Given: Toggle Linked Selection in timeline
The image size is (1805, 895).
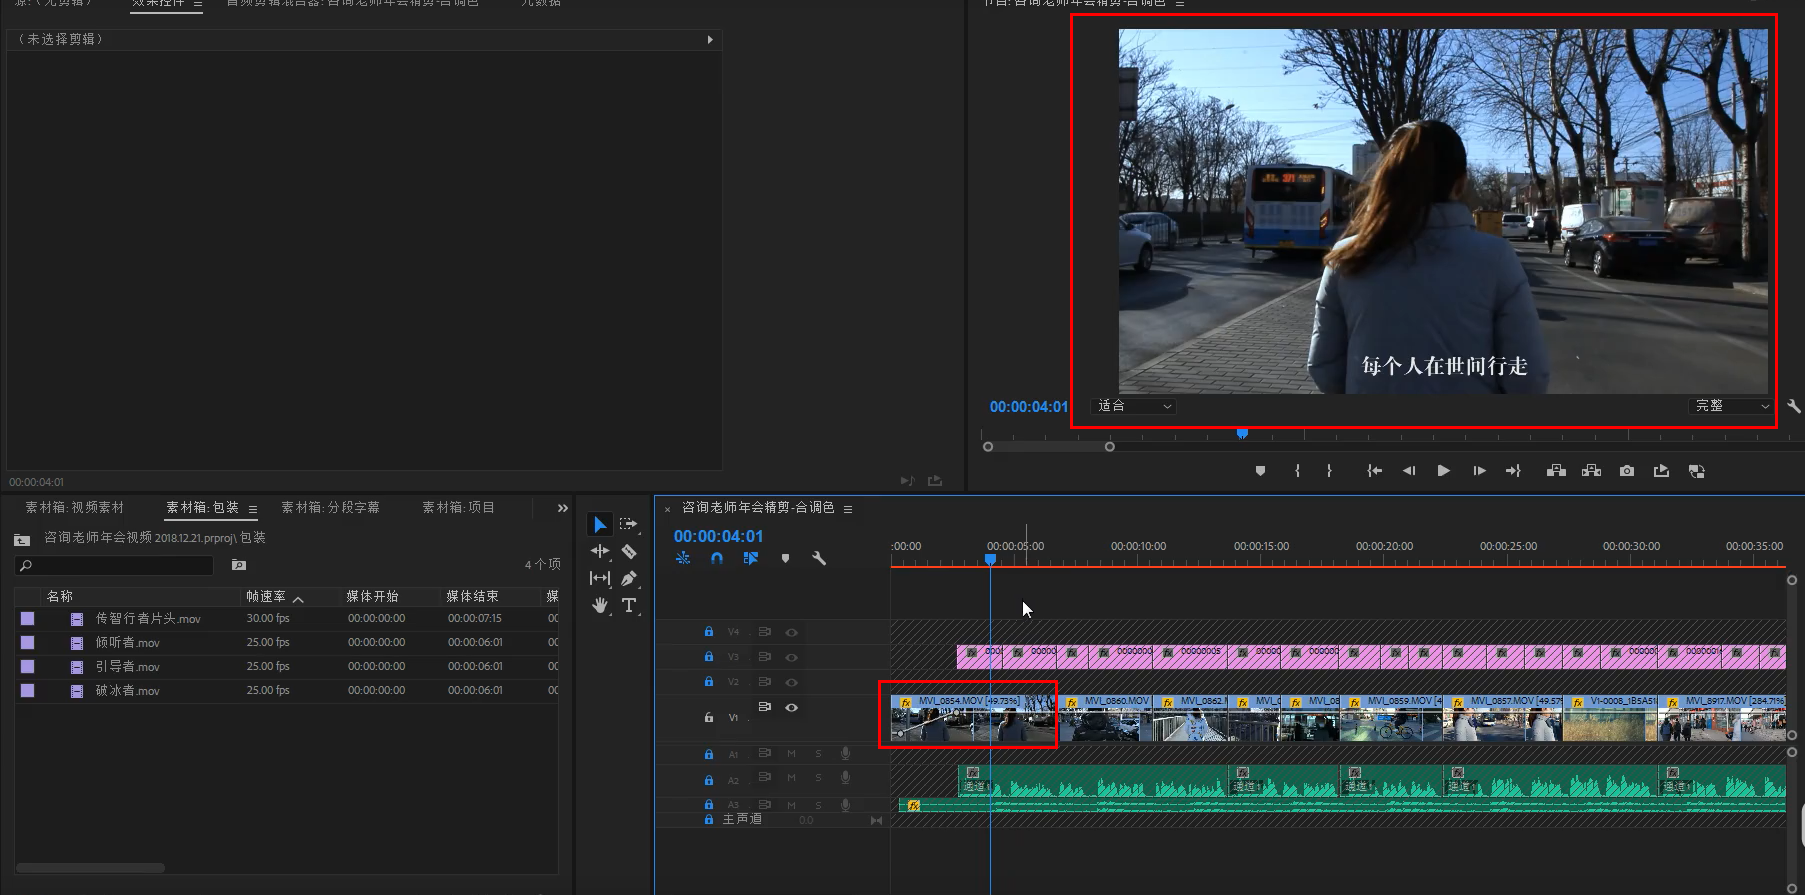Looking at the screenshot, I should tap(751, 558).
